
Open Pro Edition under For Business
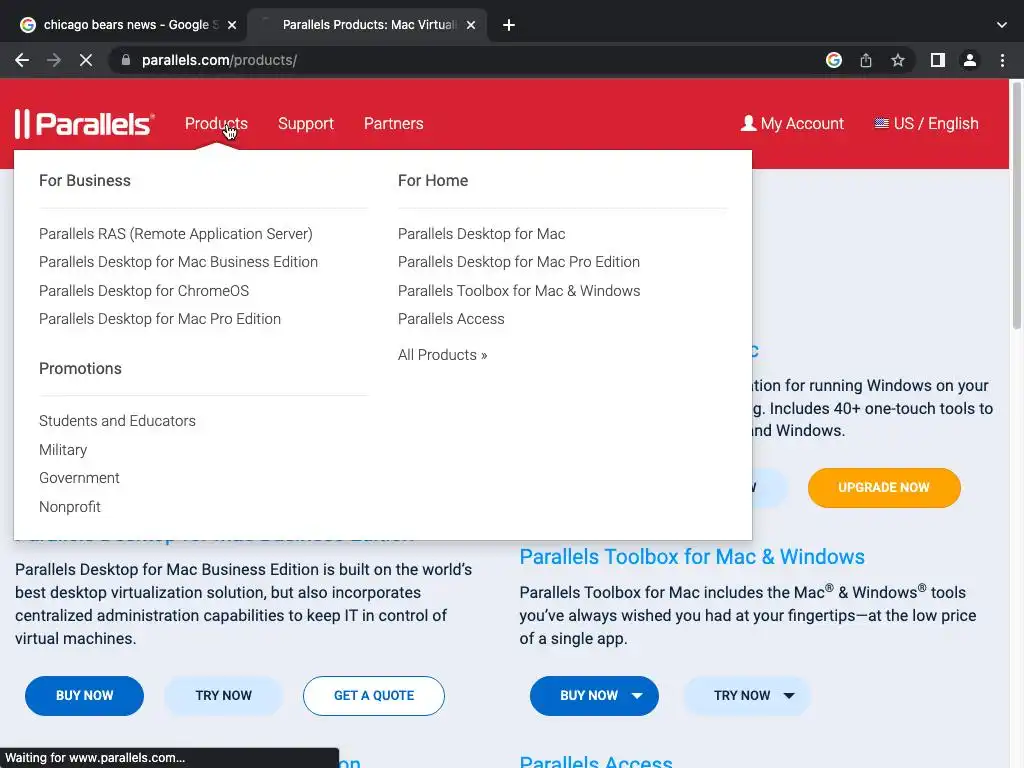pyautogui.click(x=160, y=319)
